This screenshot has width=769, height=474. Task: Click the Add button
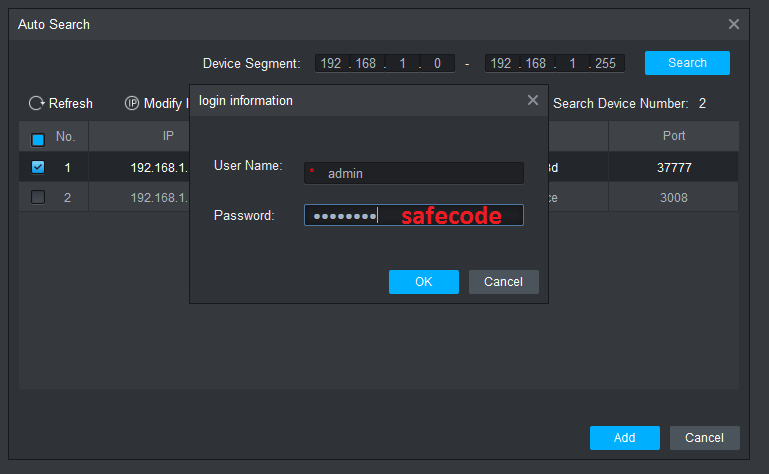[x=624, y=438]
